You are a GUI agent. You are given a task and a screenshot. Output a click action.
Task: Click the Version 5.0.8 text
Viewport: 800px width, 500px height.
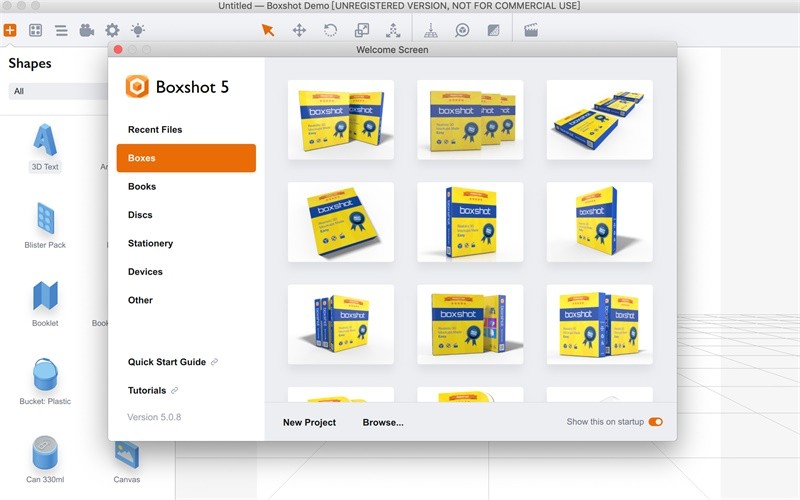coord(154,417)
